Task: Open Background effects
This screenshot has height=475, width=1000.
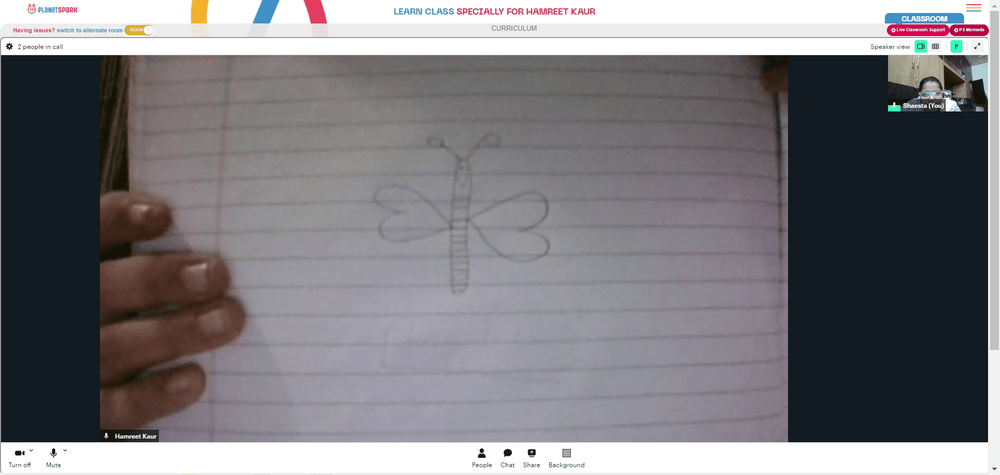Action: (x=566, y=458)
